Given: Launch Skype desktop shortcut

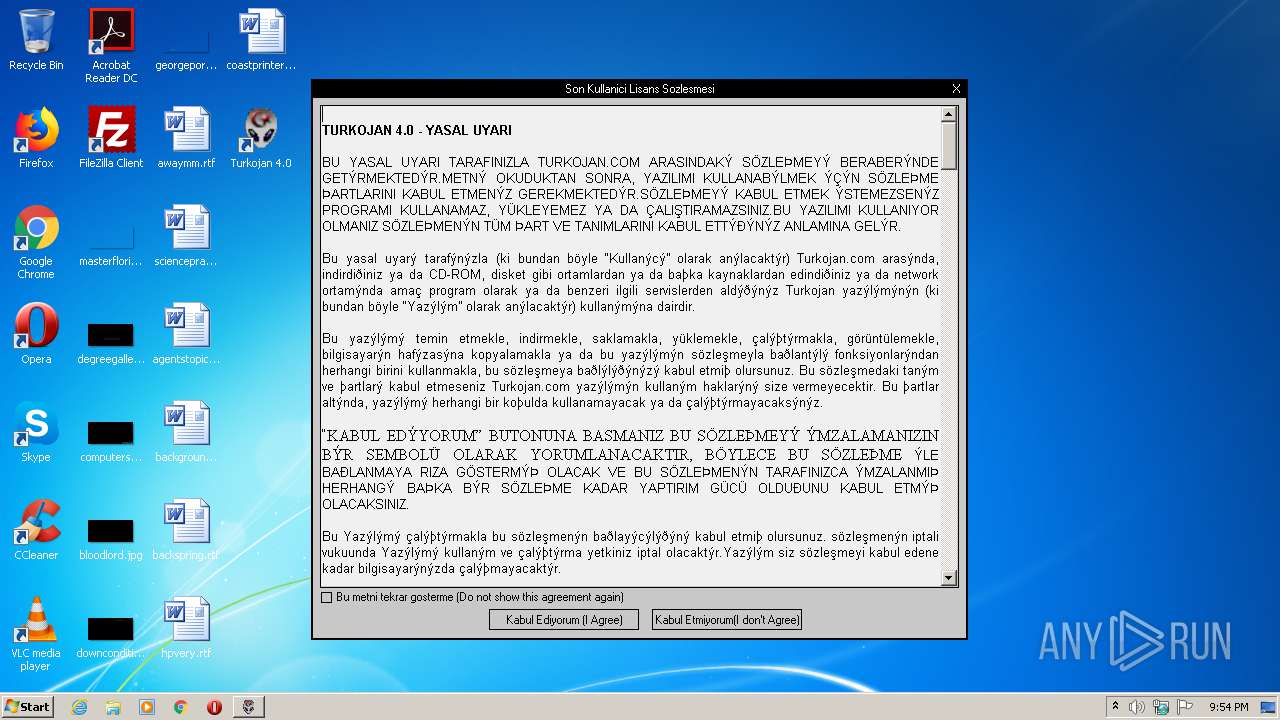Looking at the screenshot, I should 36,433.
